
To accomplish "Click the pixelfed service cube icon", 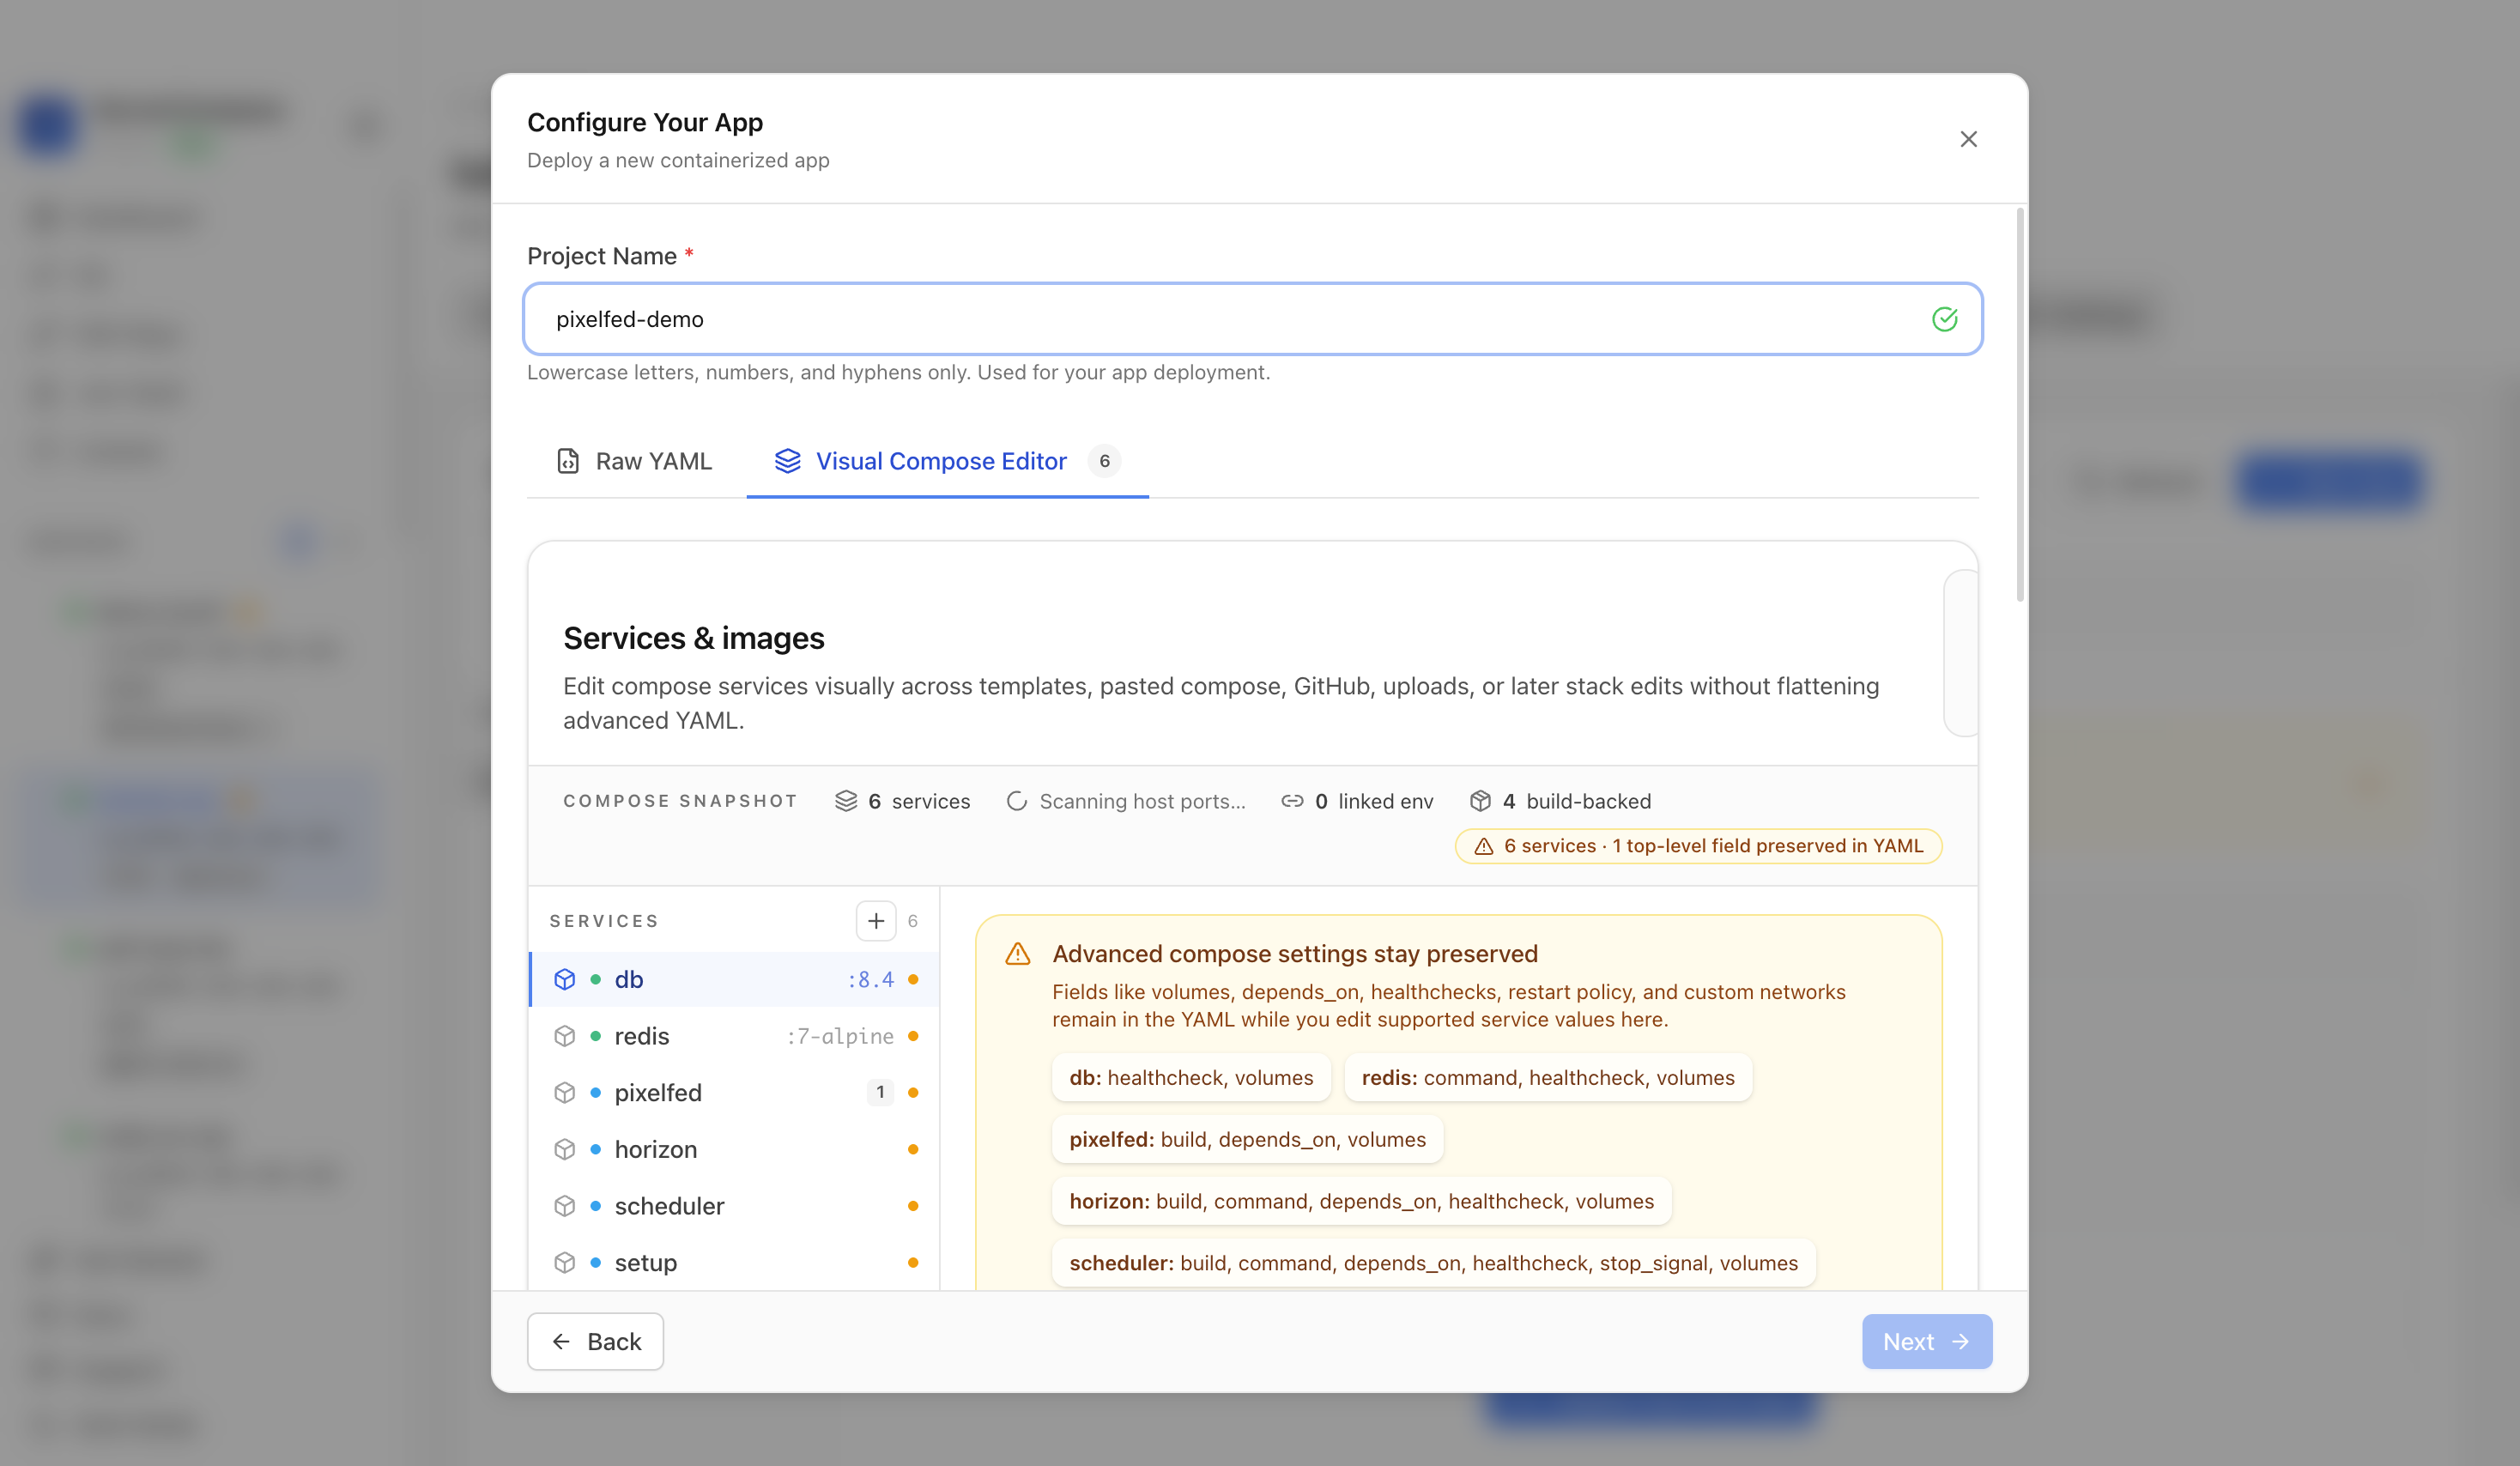I will pyautogui.click(x=565, y=1093).
